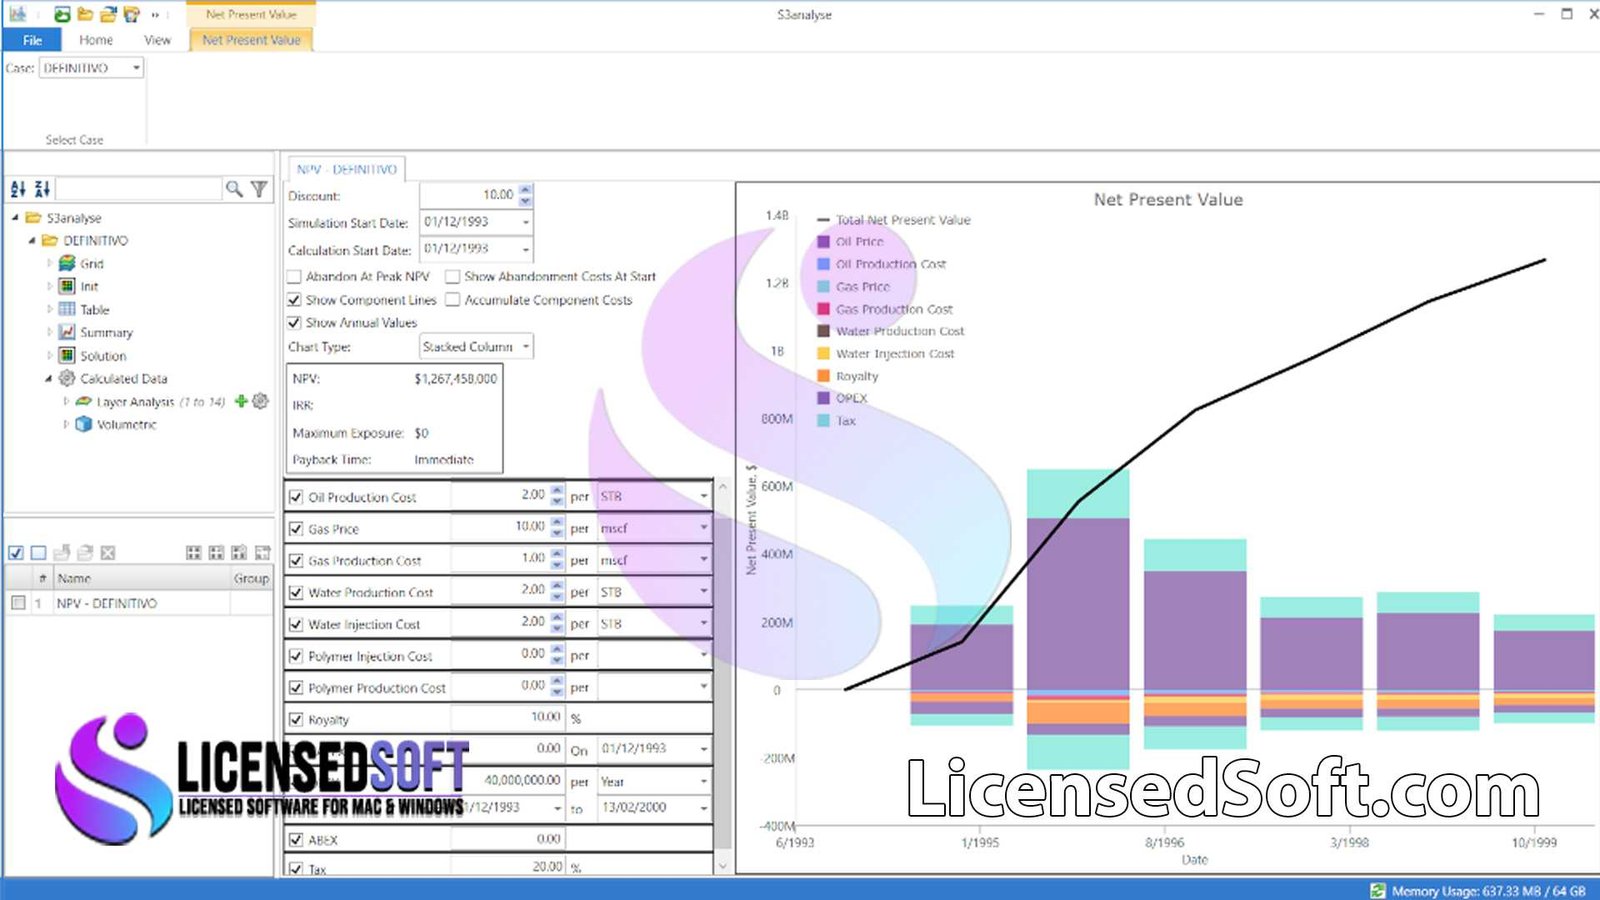Open the Simulation Start Date picker

(x=525, y=222)
